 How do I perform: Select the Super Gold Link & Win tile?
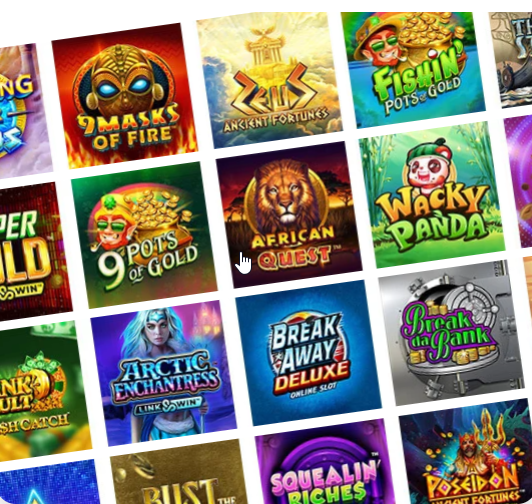coord(34,251)
